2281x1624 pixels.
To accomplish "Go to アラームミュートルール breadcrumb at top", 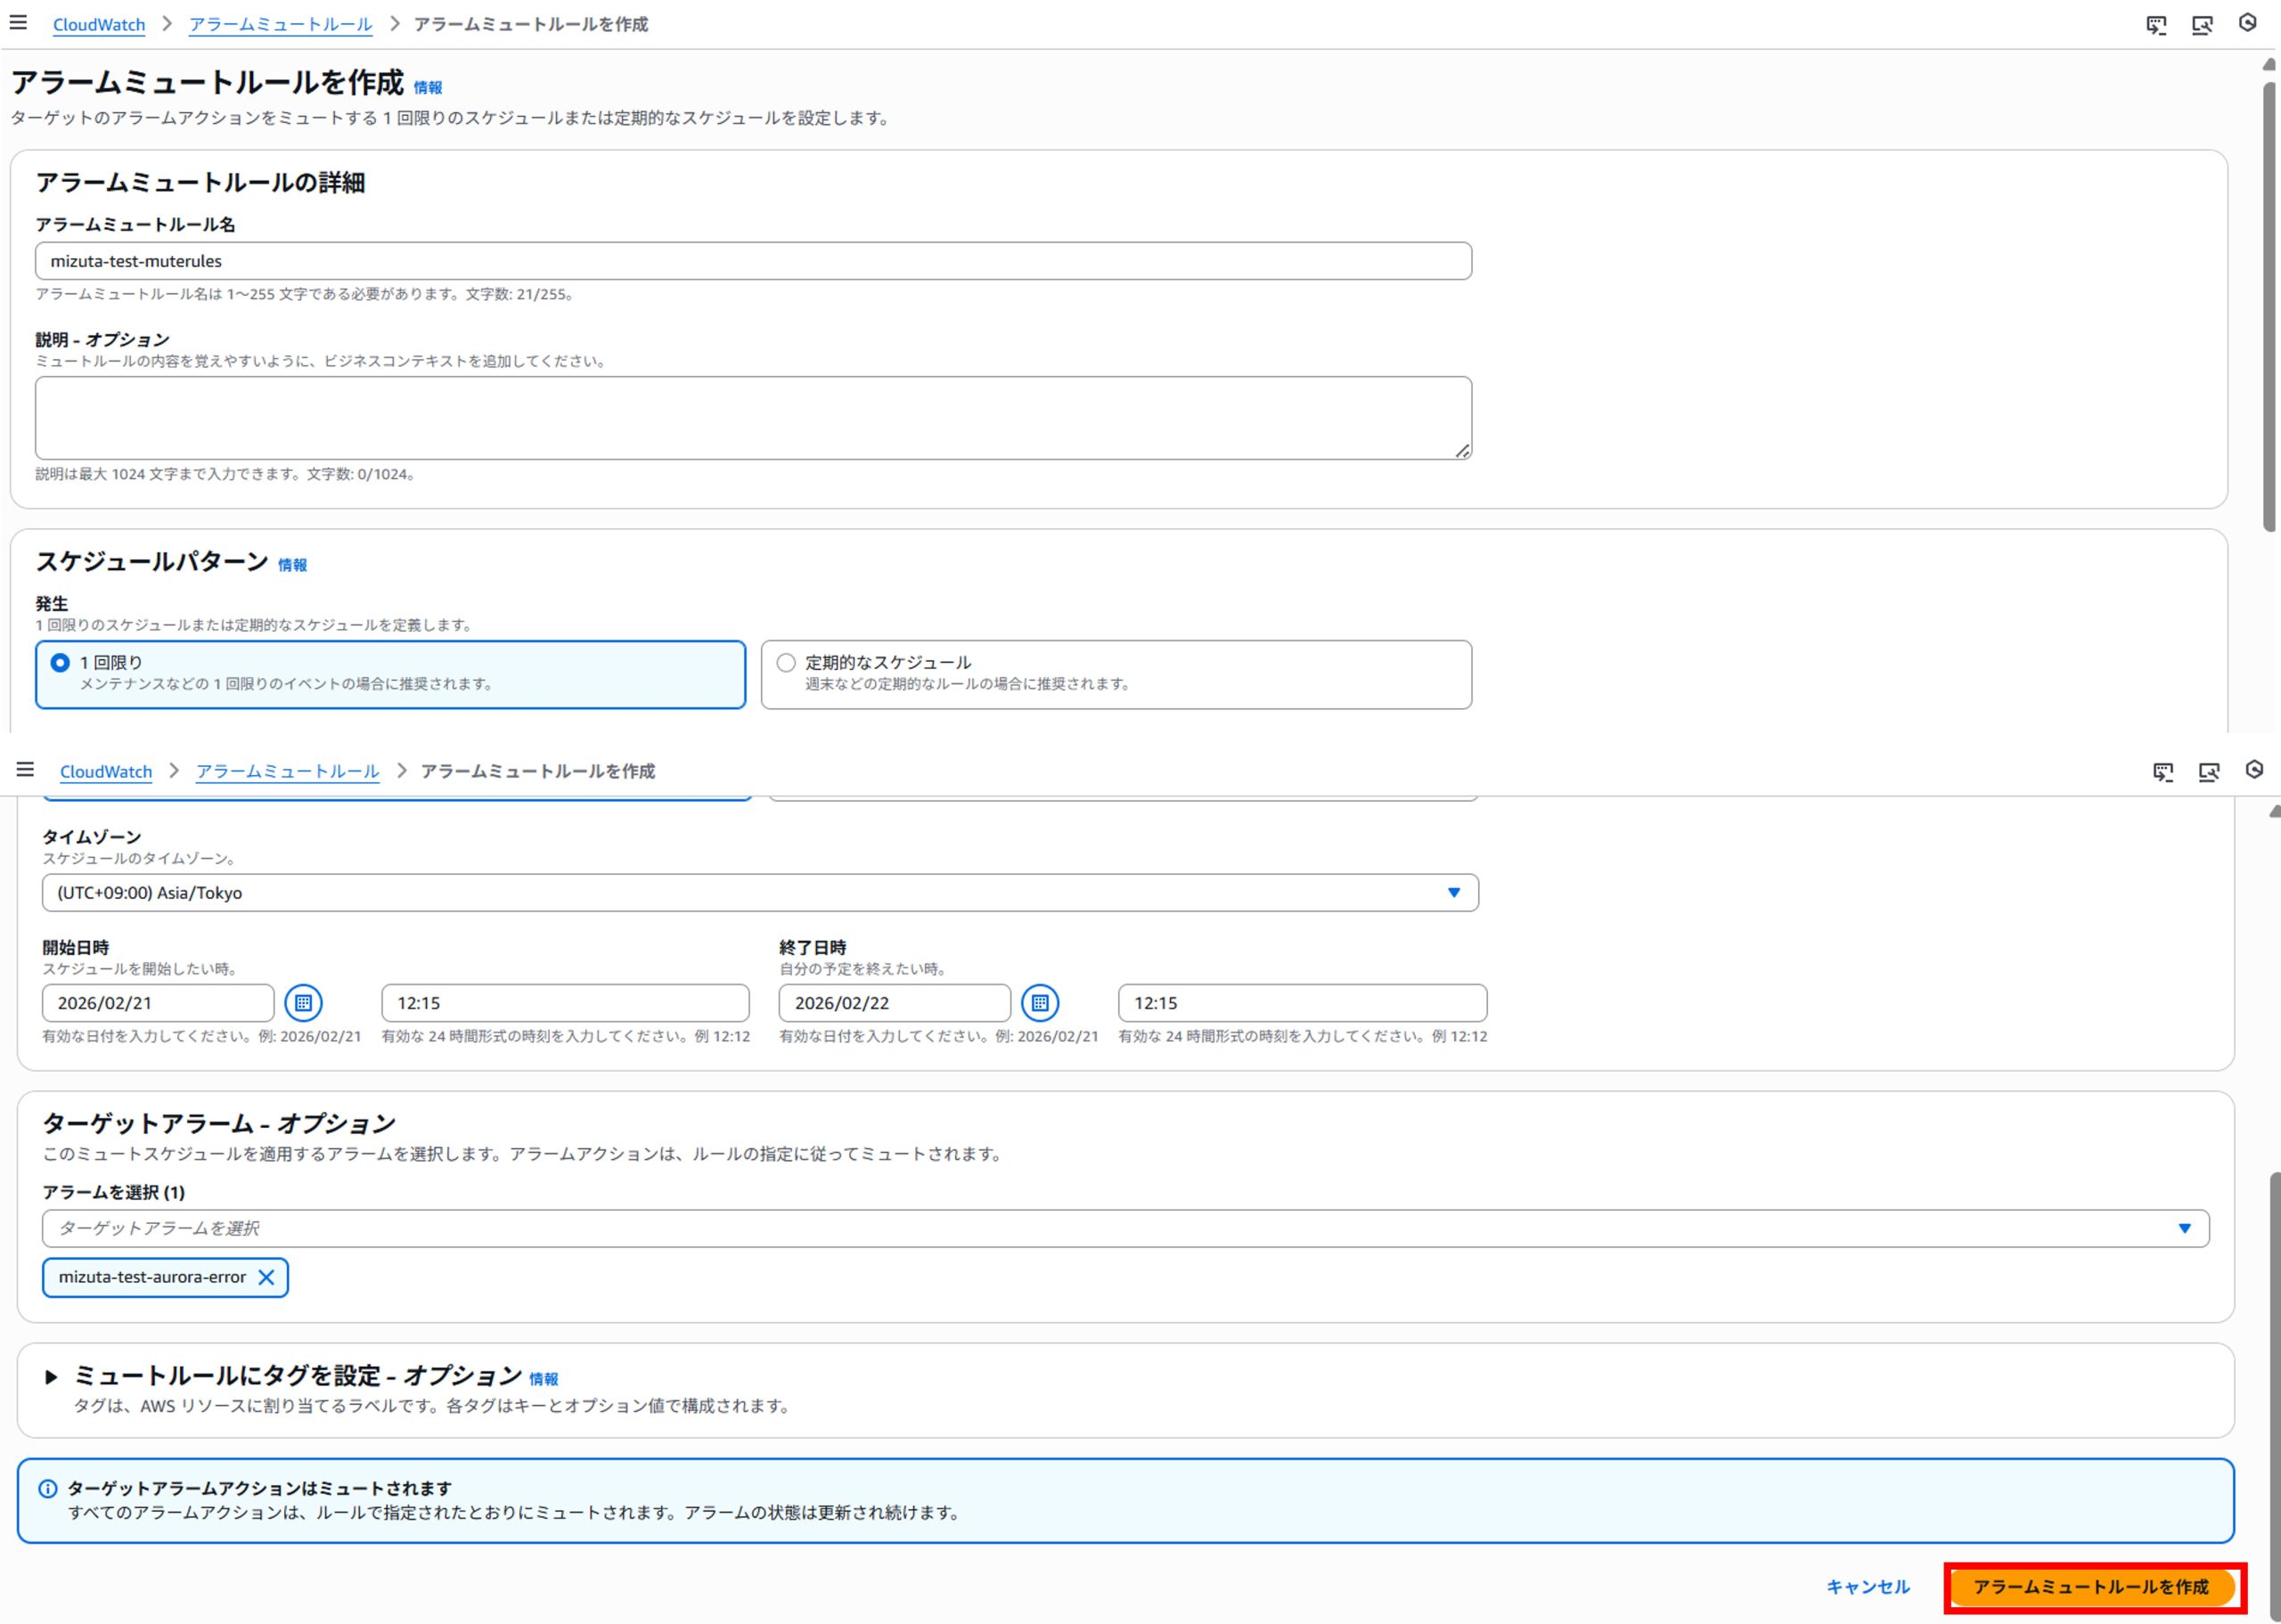I will (x=280, y=24).
